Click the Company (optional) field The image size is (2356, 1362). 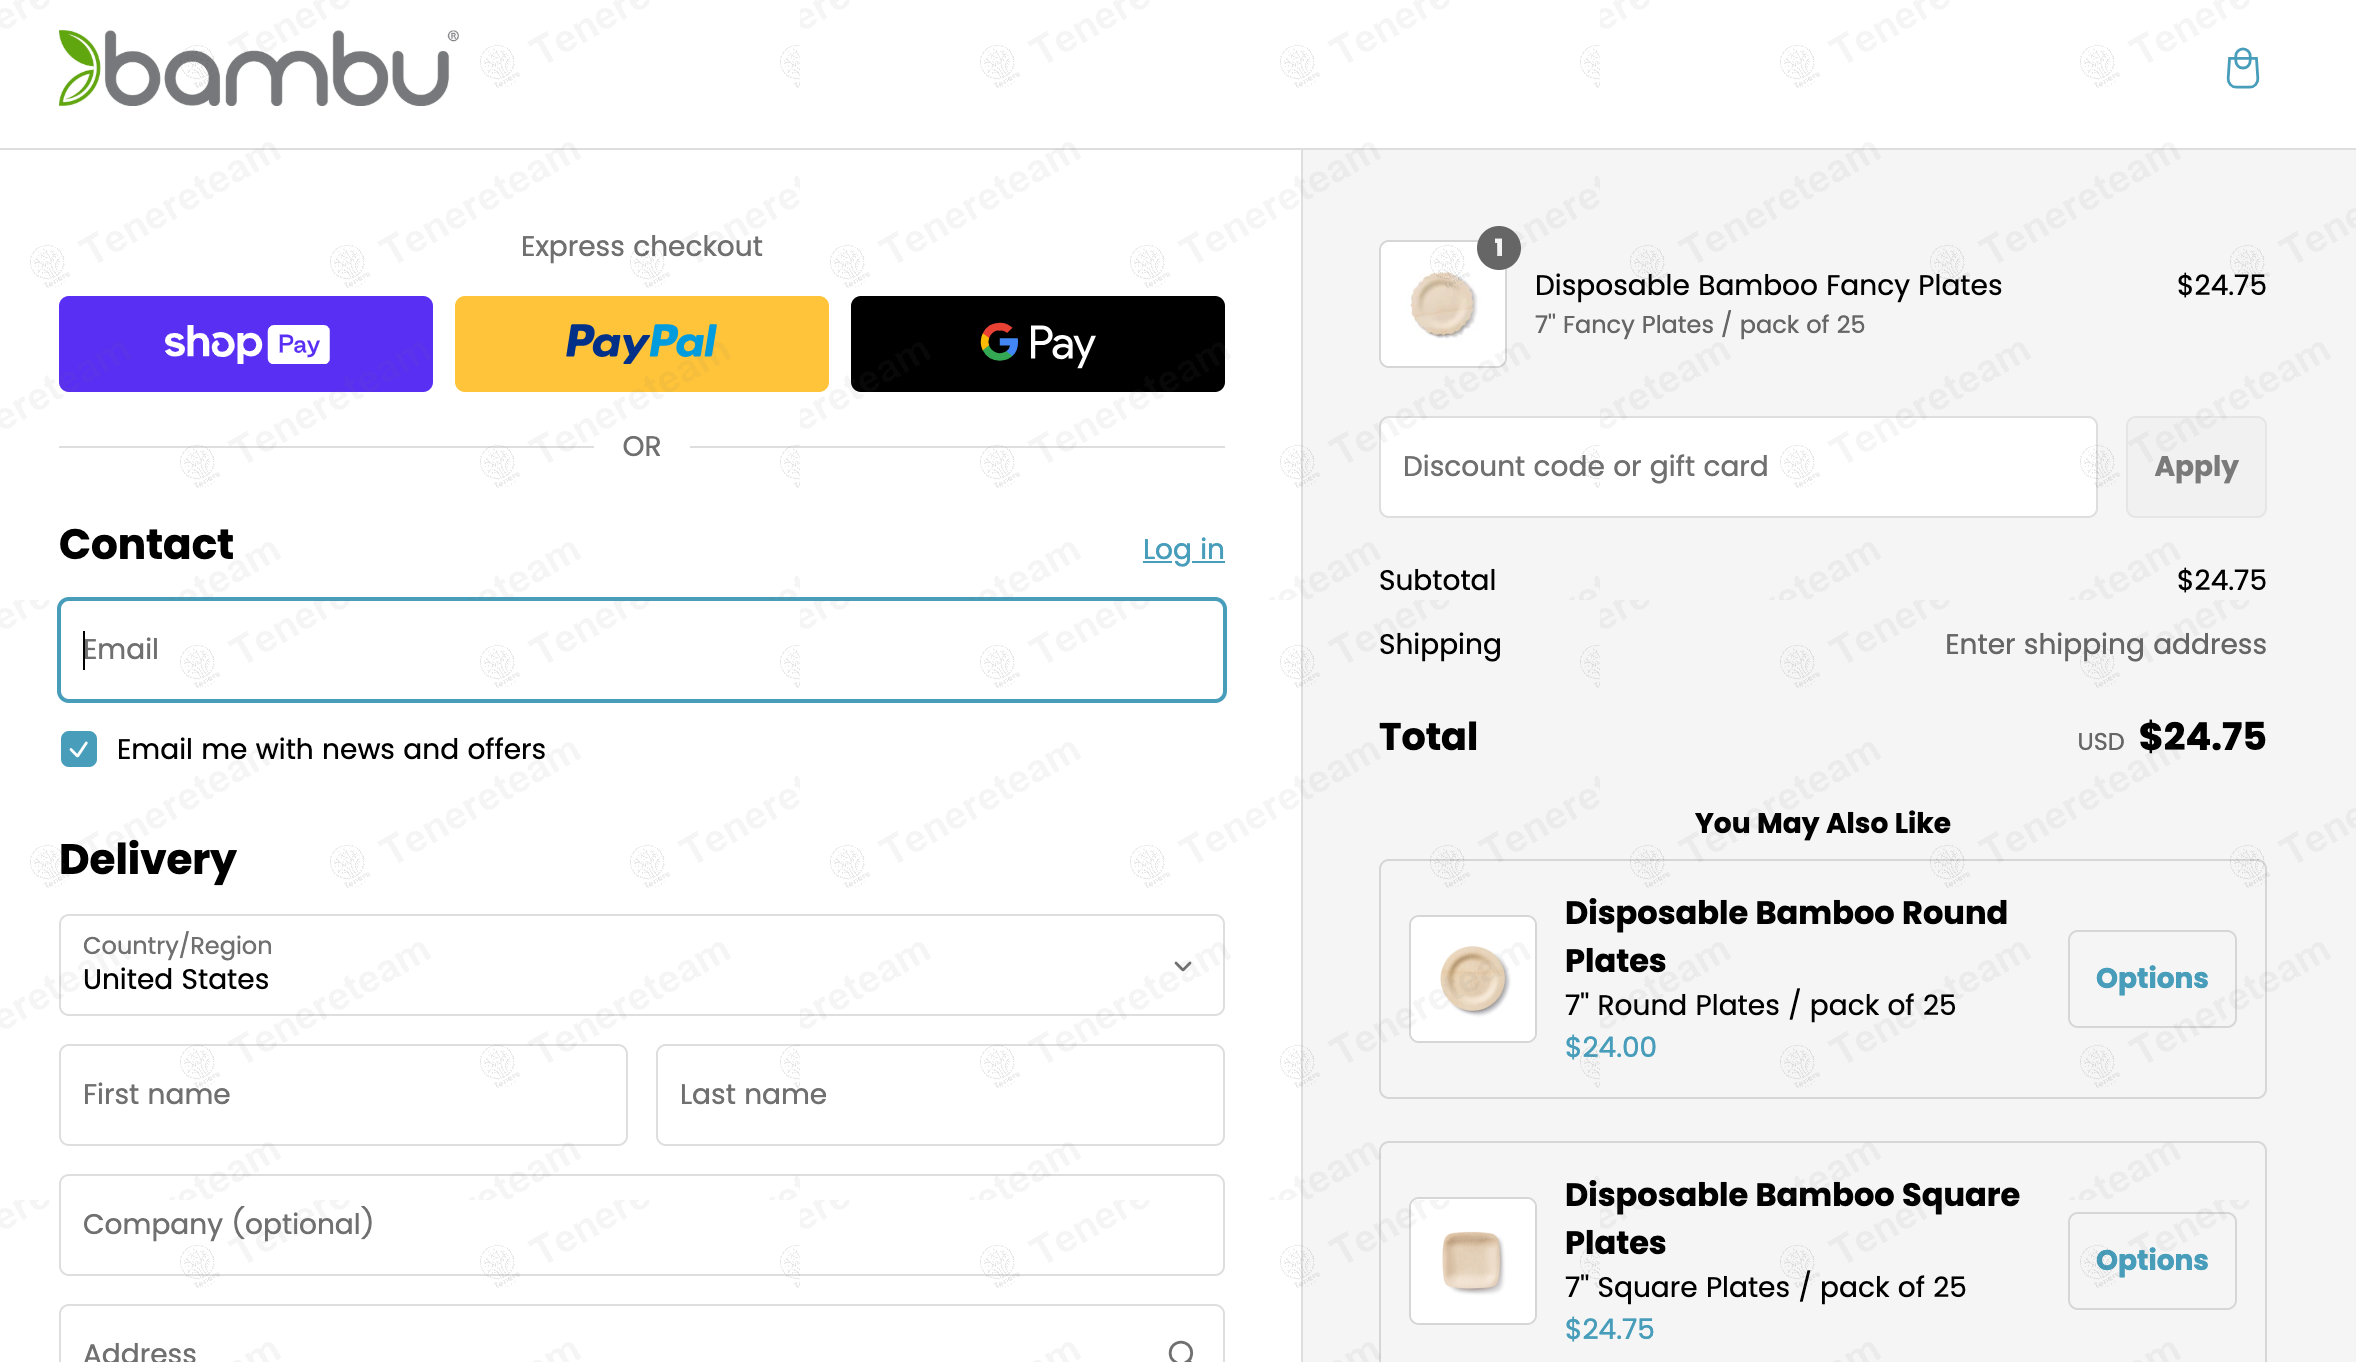pyautogui.click(x=641, y=1225)
